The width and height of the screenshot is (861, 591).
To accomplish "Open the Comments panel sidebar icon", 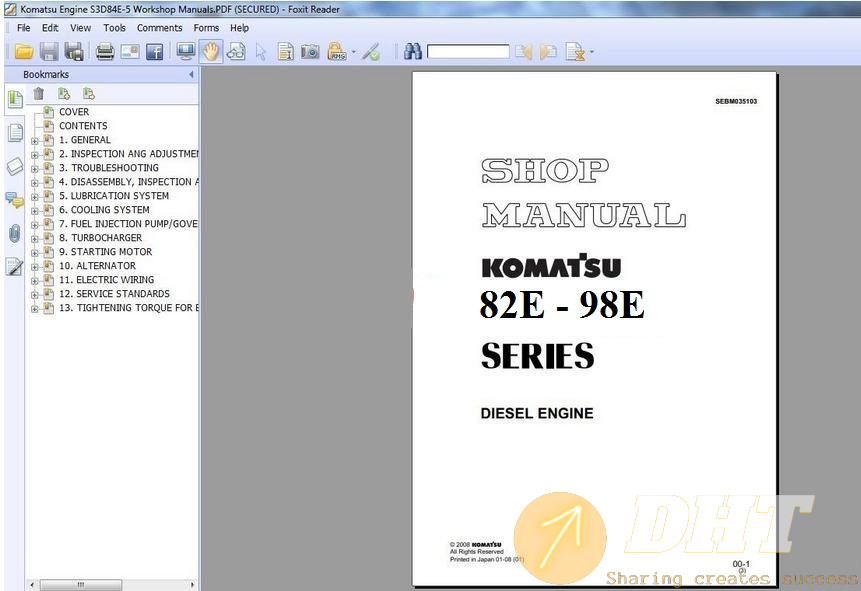I will pos(15,200).
